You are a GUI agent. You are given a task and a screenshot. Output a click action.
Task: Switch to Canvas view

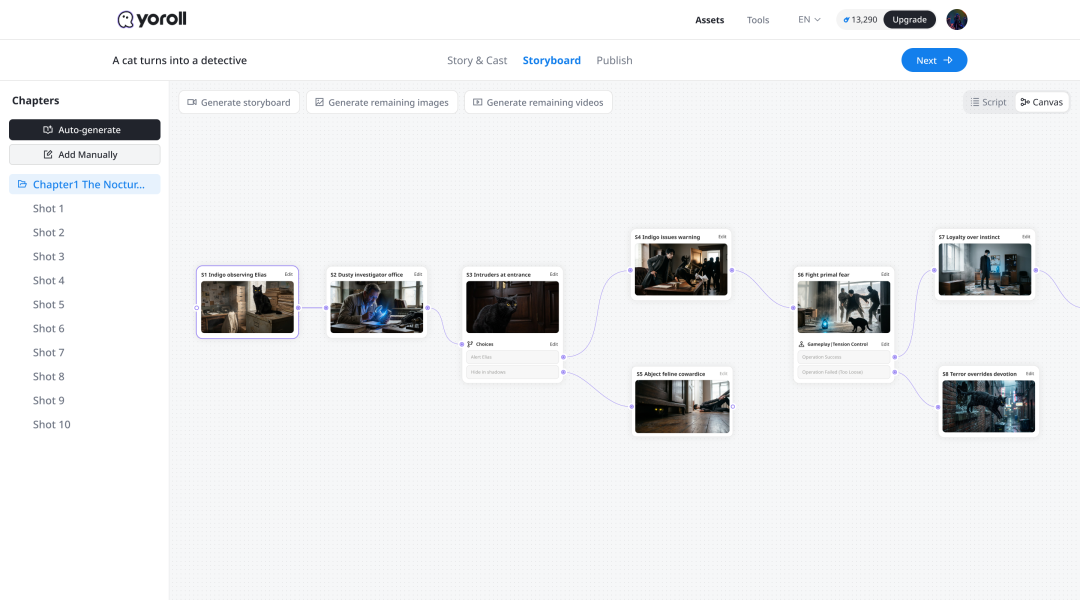click(x=1041, y=102)
